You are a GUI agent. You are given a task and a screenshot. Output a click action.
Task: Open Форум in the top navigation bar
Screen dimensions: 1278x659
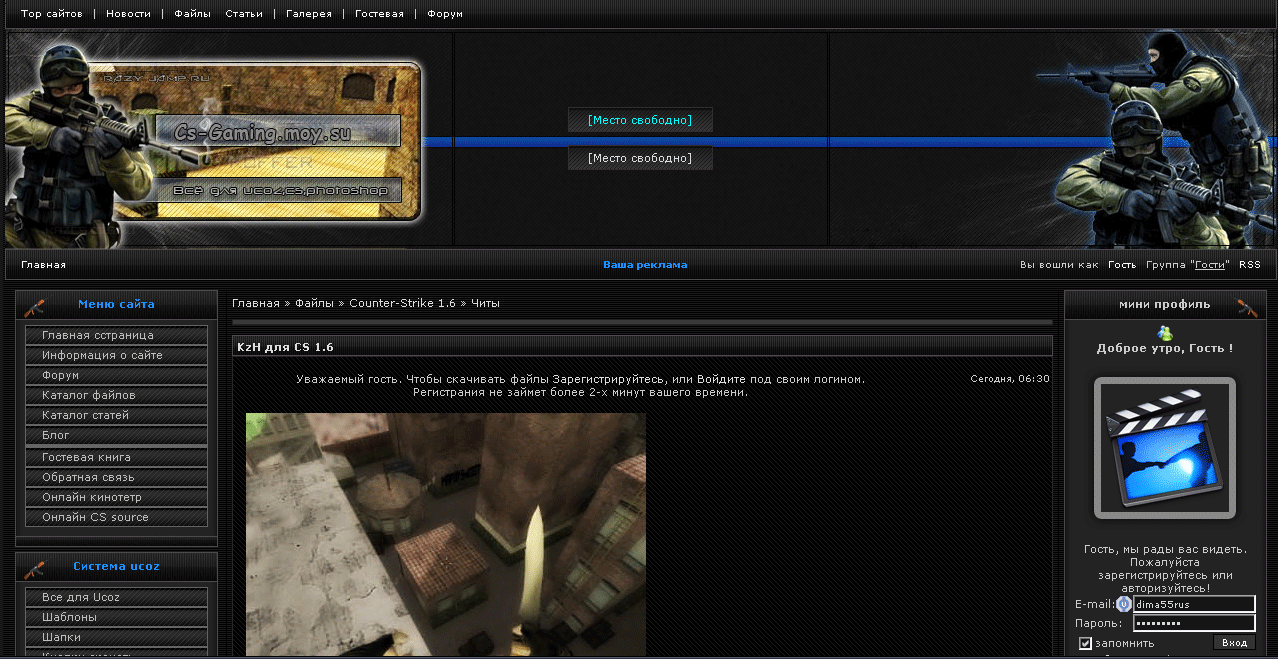(445, 14)
